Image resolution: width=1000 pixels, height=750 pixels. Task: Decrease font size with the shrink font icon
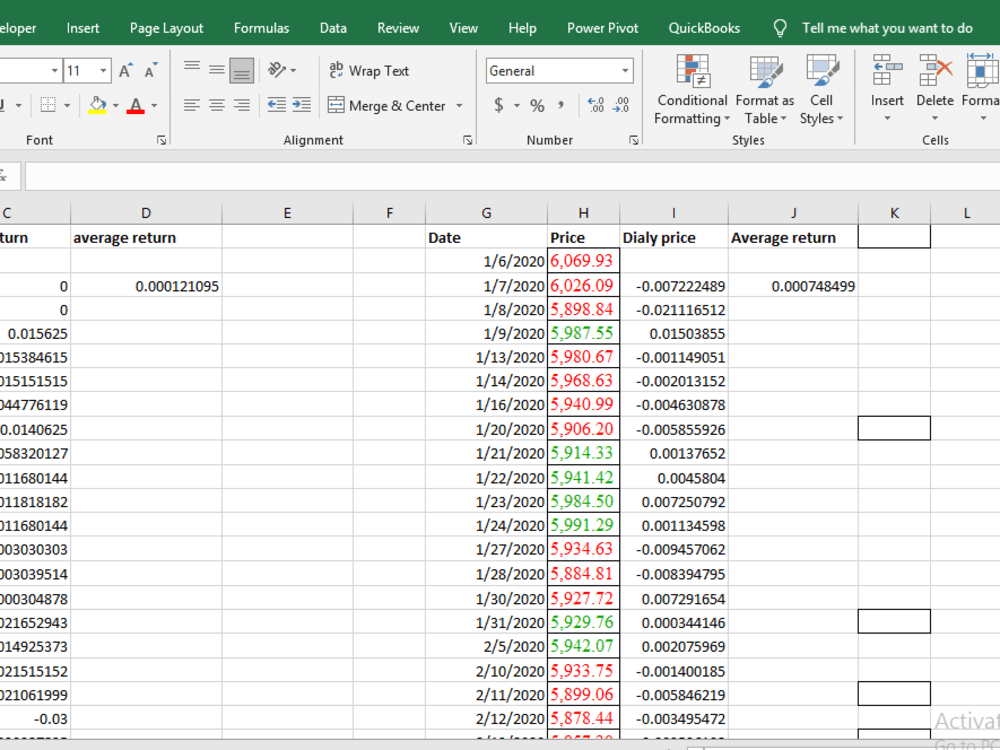tap(151, 71)
